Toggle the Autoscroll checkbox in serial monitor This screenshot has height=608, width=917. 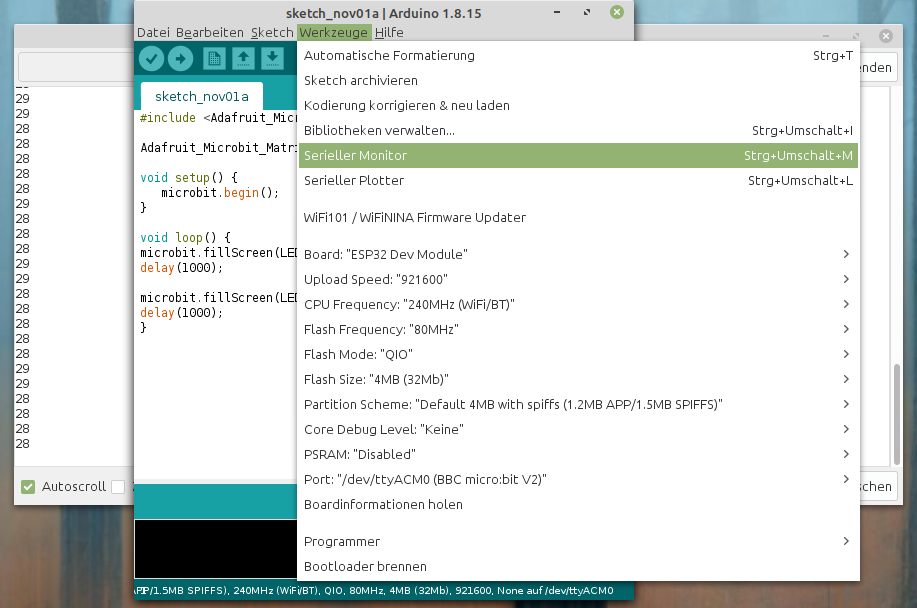[28, 486]
